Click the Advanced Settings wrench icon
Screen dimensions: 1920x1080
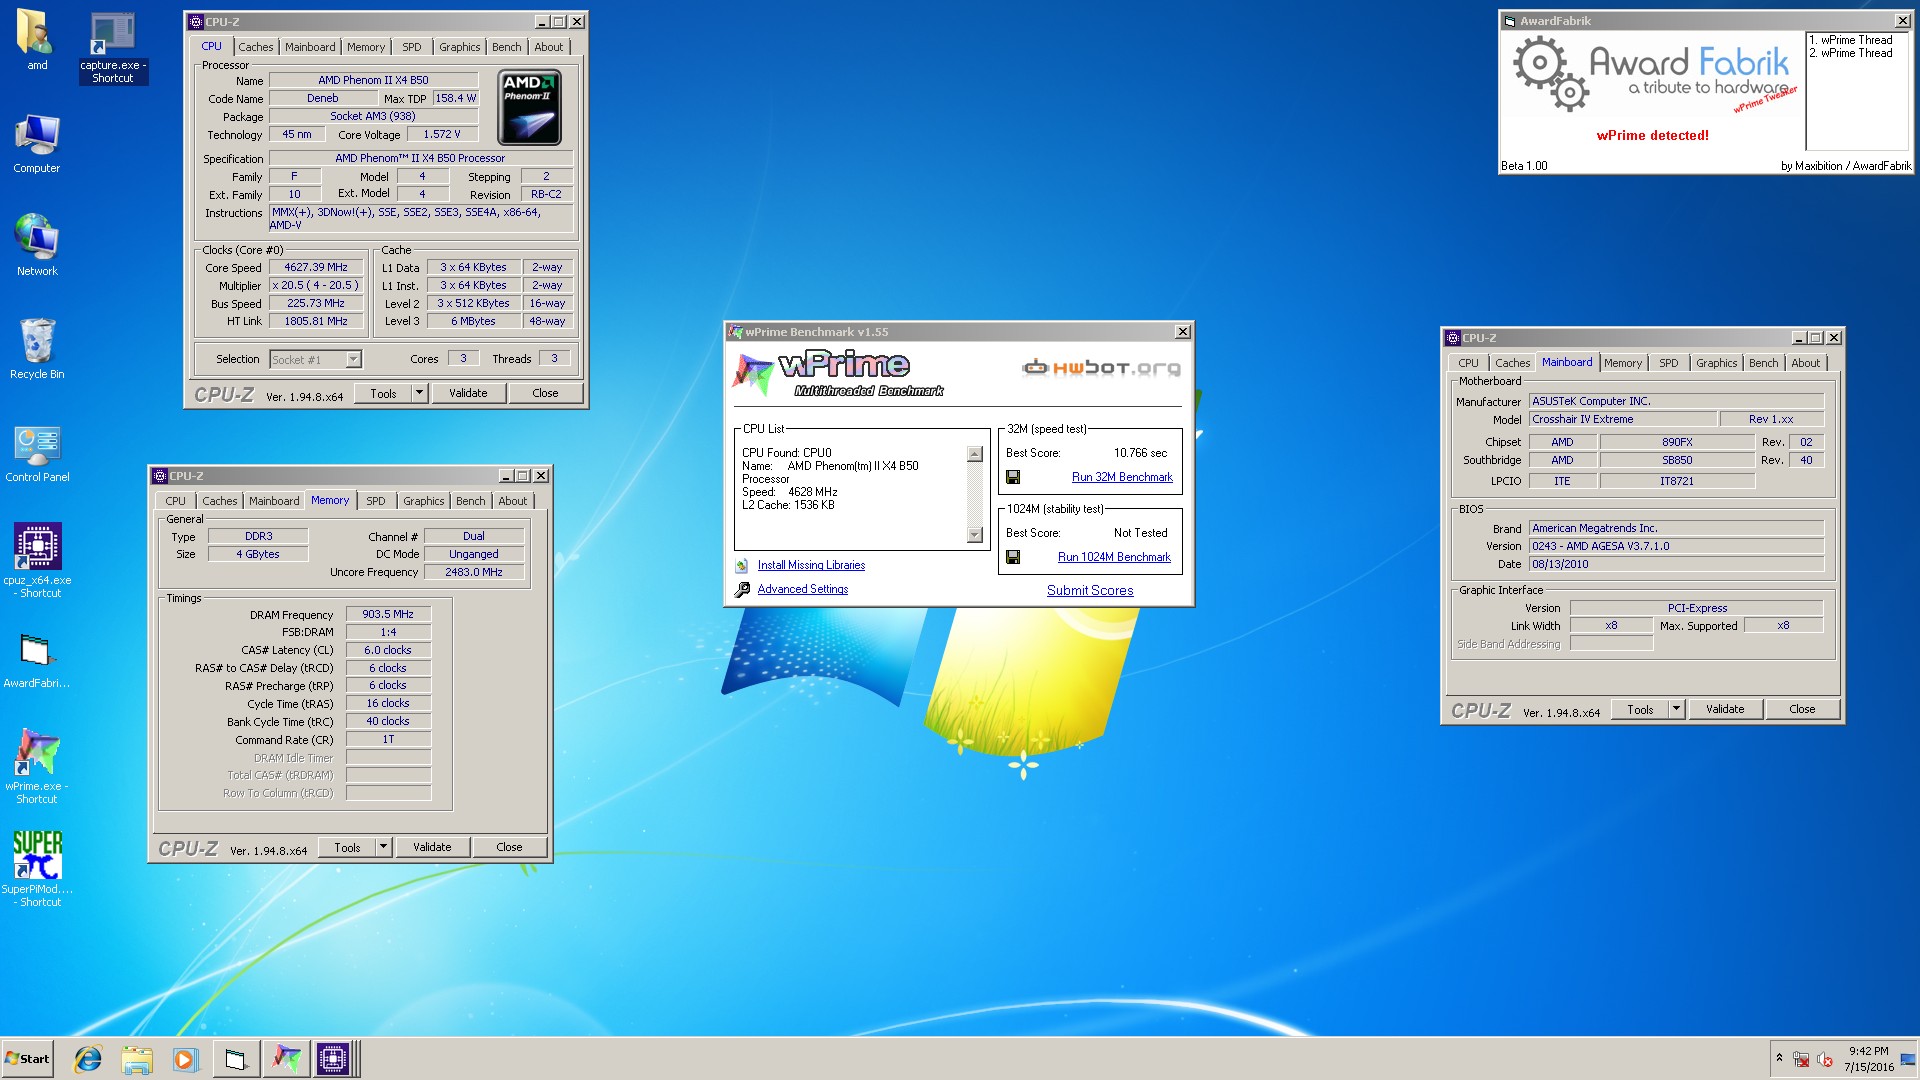coord(742,590)
